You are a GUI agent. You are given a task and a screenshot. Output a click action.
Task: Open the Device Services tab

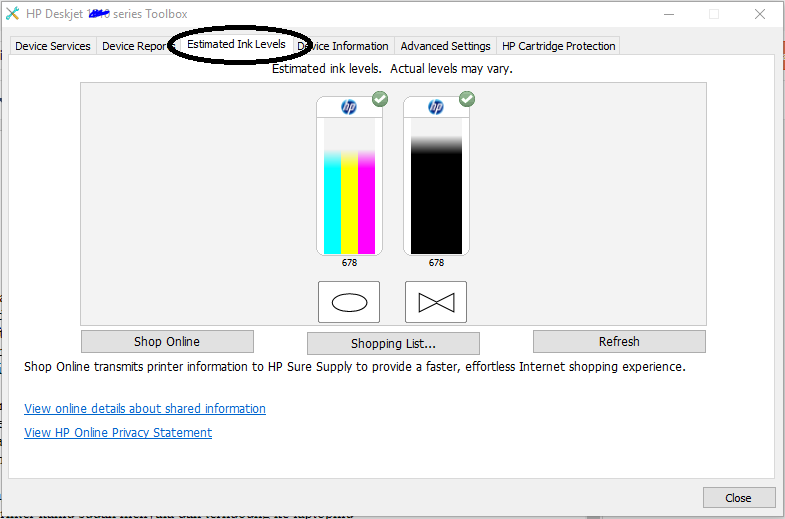[x=53, y=46]
